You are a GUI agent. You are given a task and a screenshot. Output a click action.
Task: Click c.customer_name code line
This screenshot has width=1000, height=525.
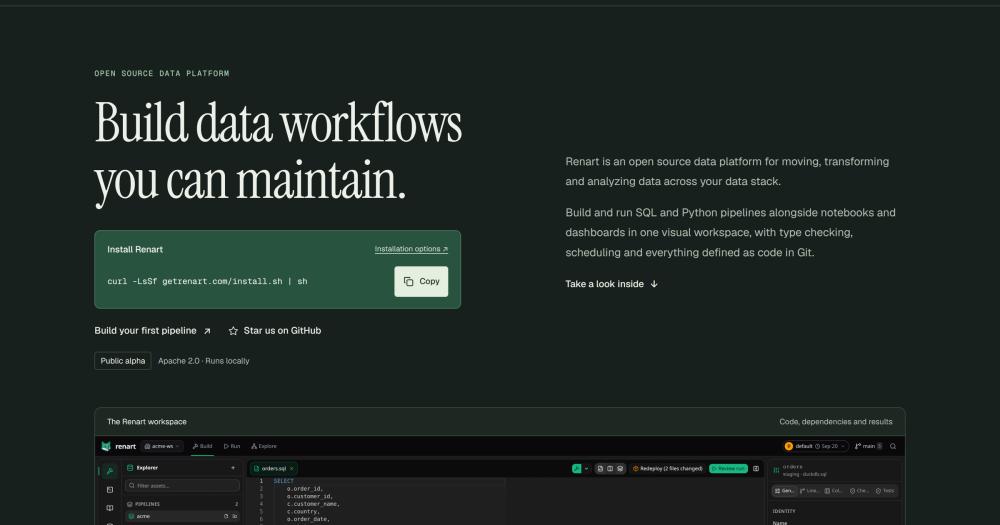pyautogui.click(x=313, y=504)
